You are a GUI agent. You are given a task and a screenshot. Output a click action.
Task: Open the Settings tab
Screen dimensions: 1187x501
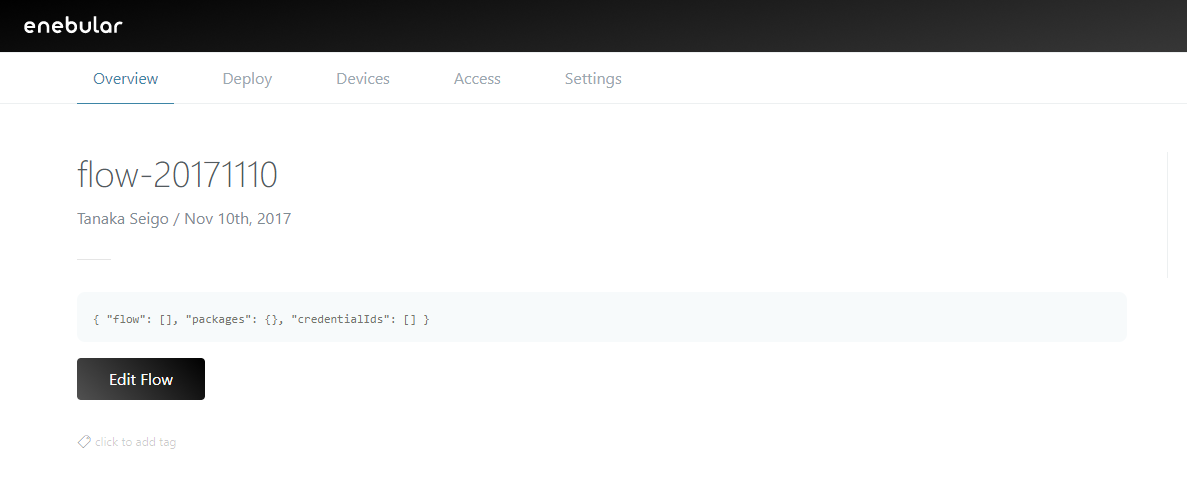(x=593, y=78)
